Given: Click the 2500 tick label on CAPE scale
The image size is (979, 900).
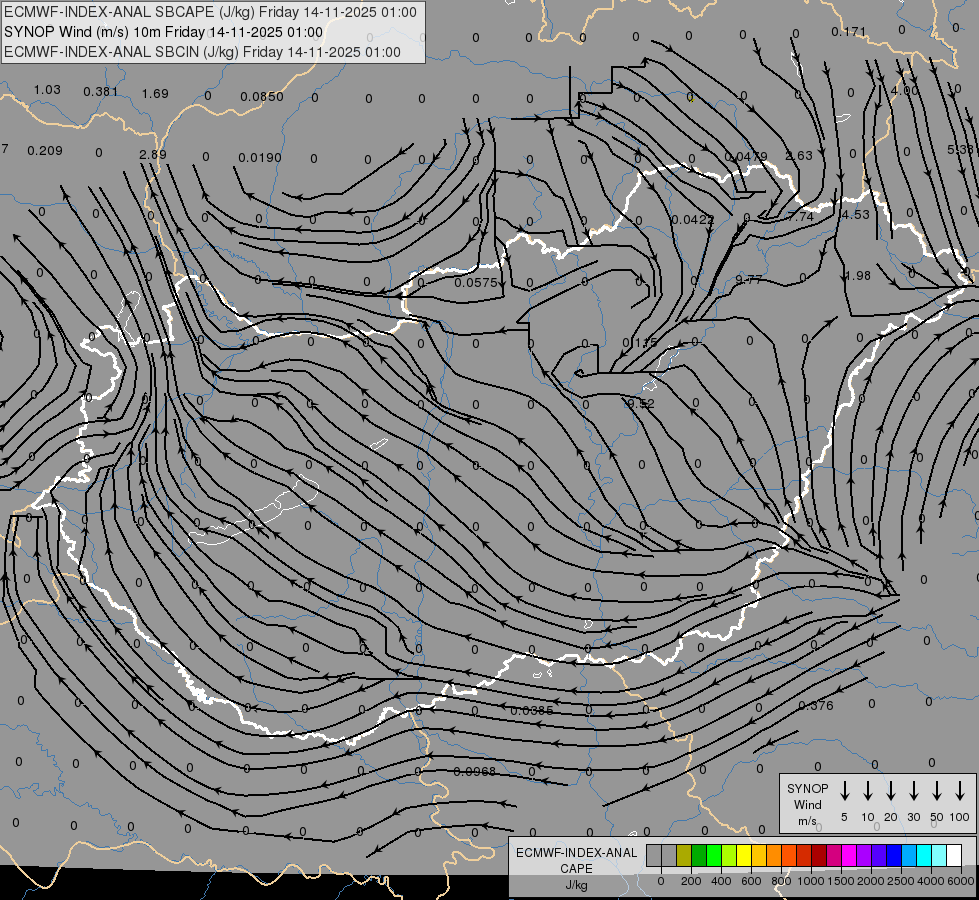Looking at the screenshot, I should [x=900, y=881].
